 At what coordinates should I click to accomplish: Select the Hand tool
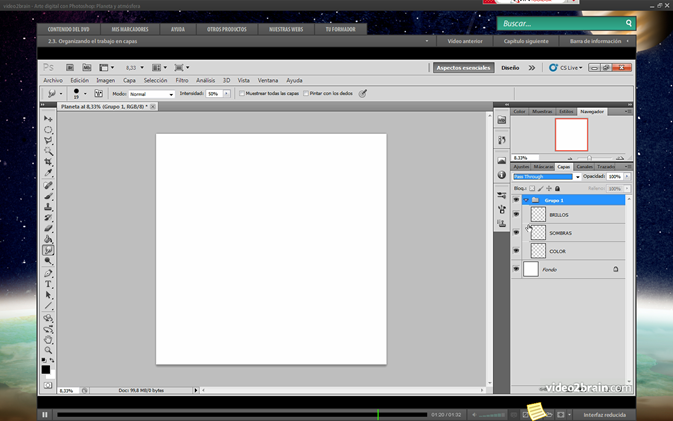[48, 340]
